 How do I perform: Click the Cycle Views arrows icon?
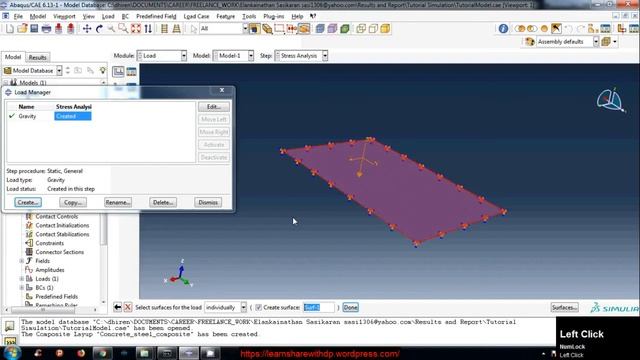(x=148, y=29)
